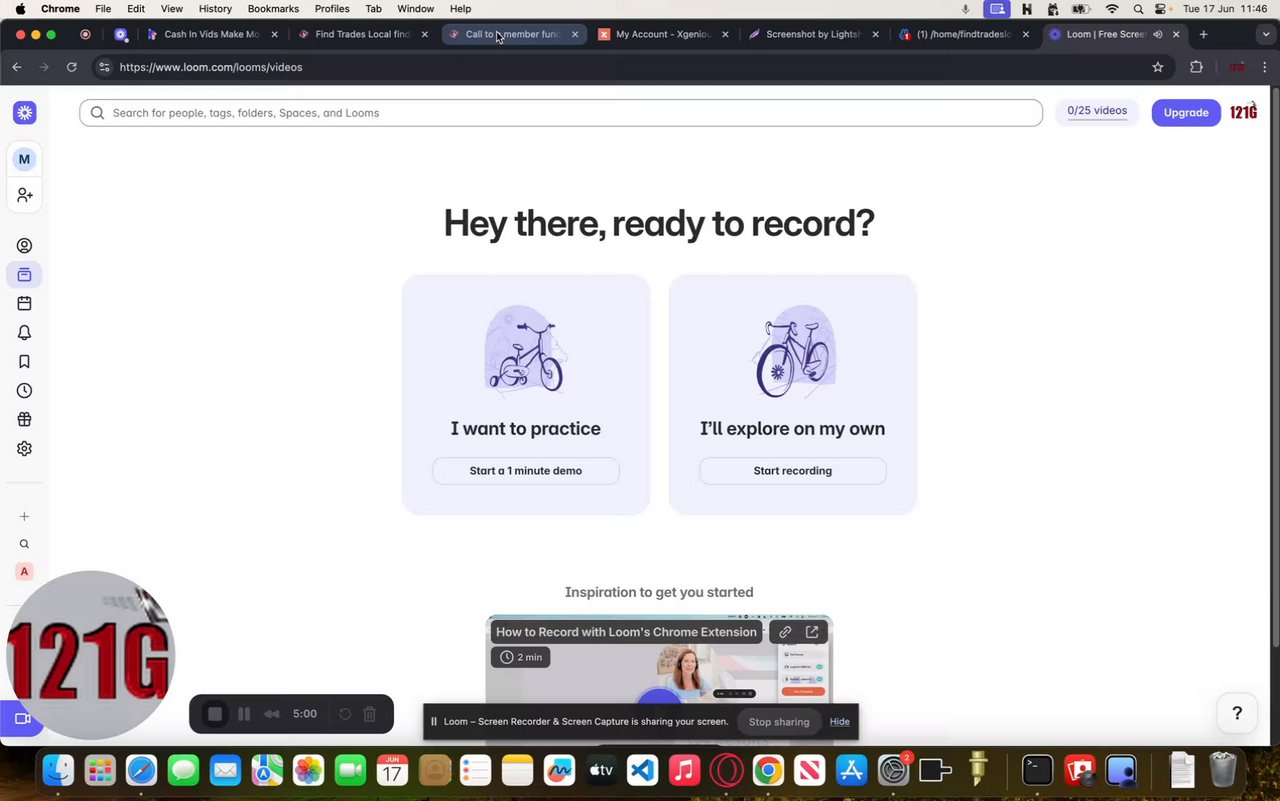Click the Loom search field
The image size is (1280, 801).
tap(561, 113)
